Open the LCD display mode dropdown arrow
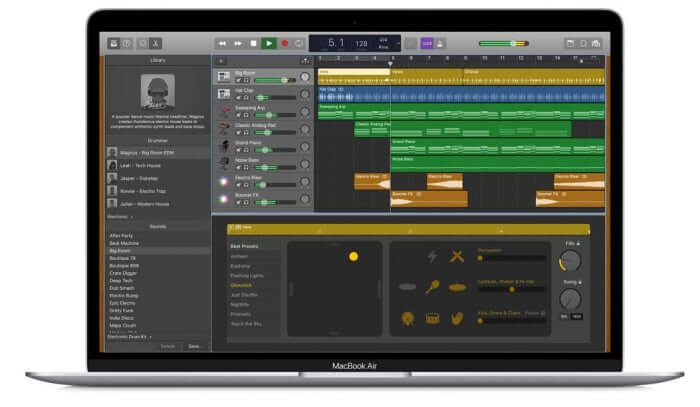 pyautogui.click(x=397, y=43)
